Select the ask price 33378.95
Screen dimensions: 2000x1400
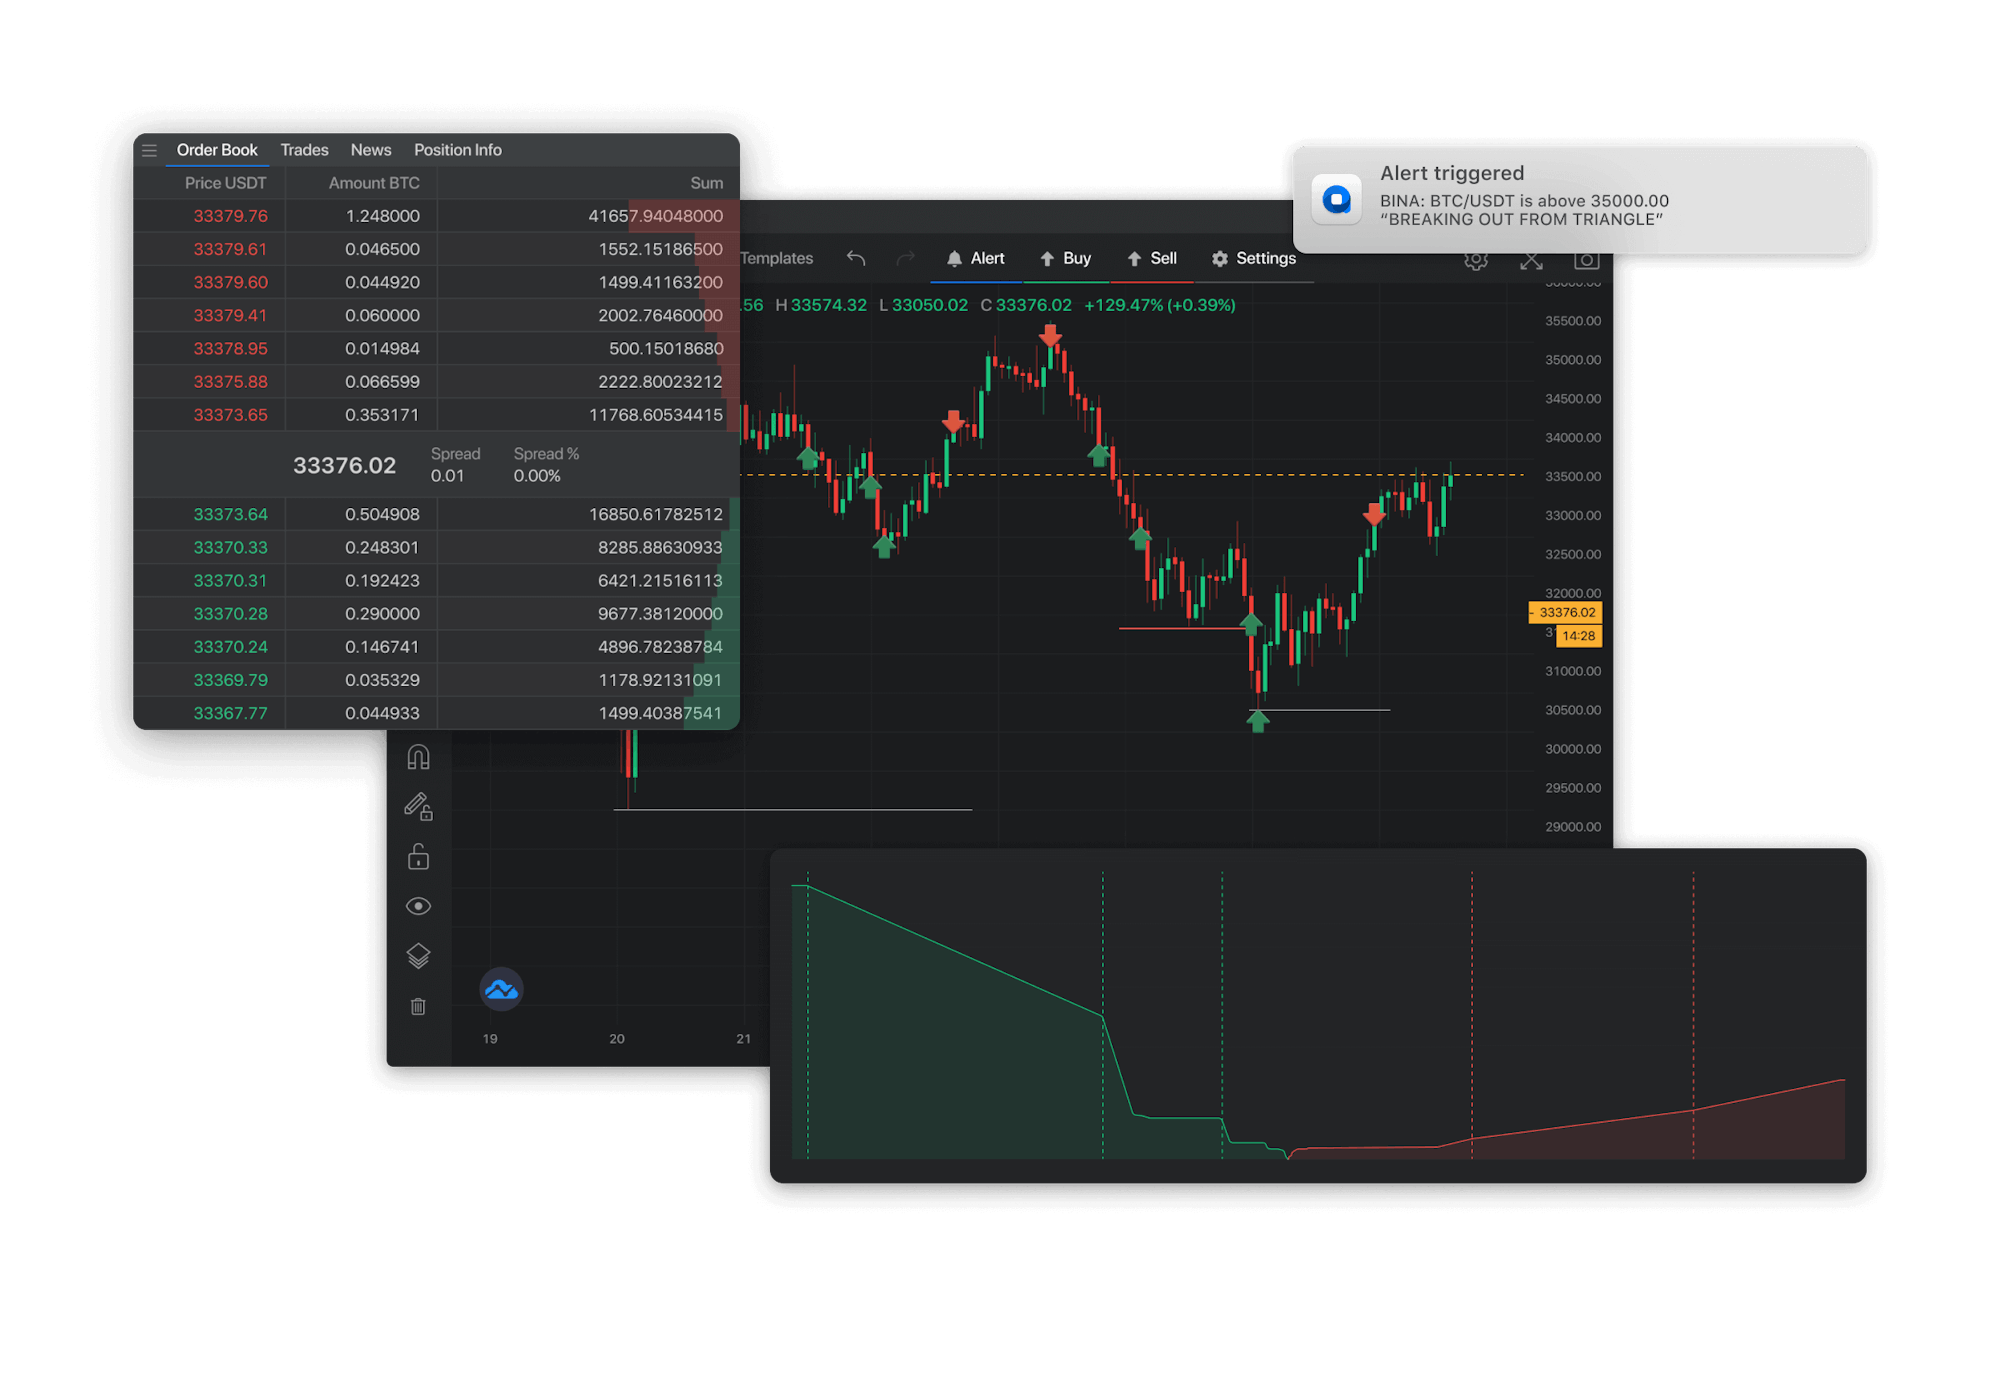click(230, 348)
